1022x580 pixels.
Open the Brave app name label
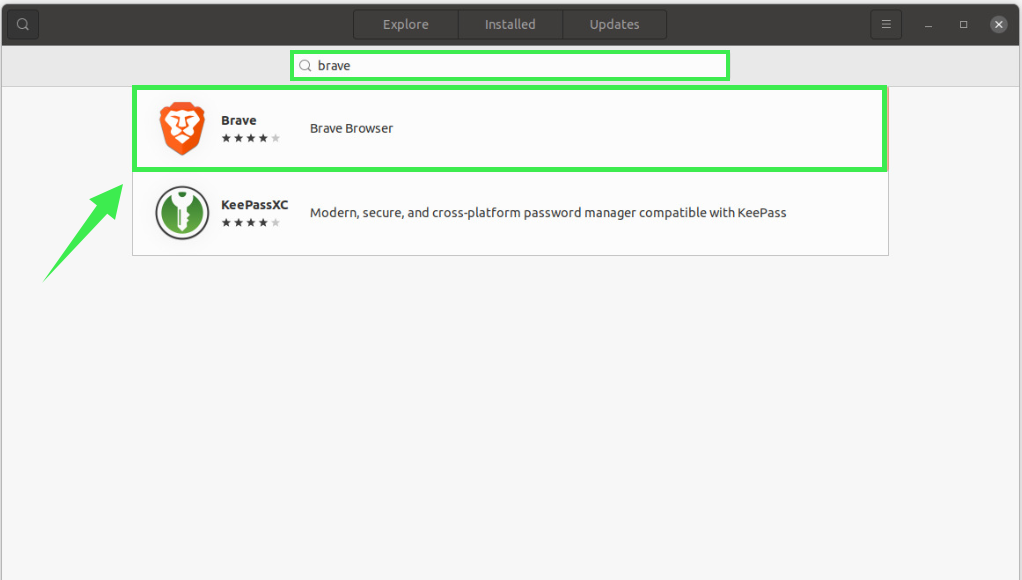(239, 121)
